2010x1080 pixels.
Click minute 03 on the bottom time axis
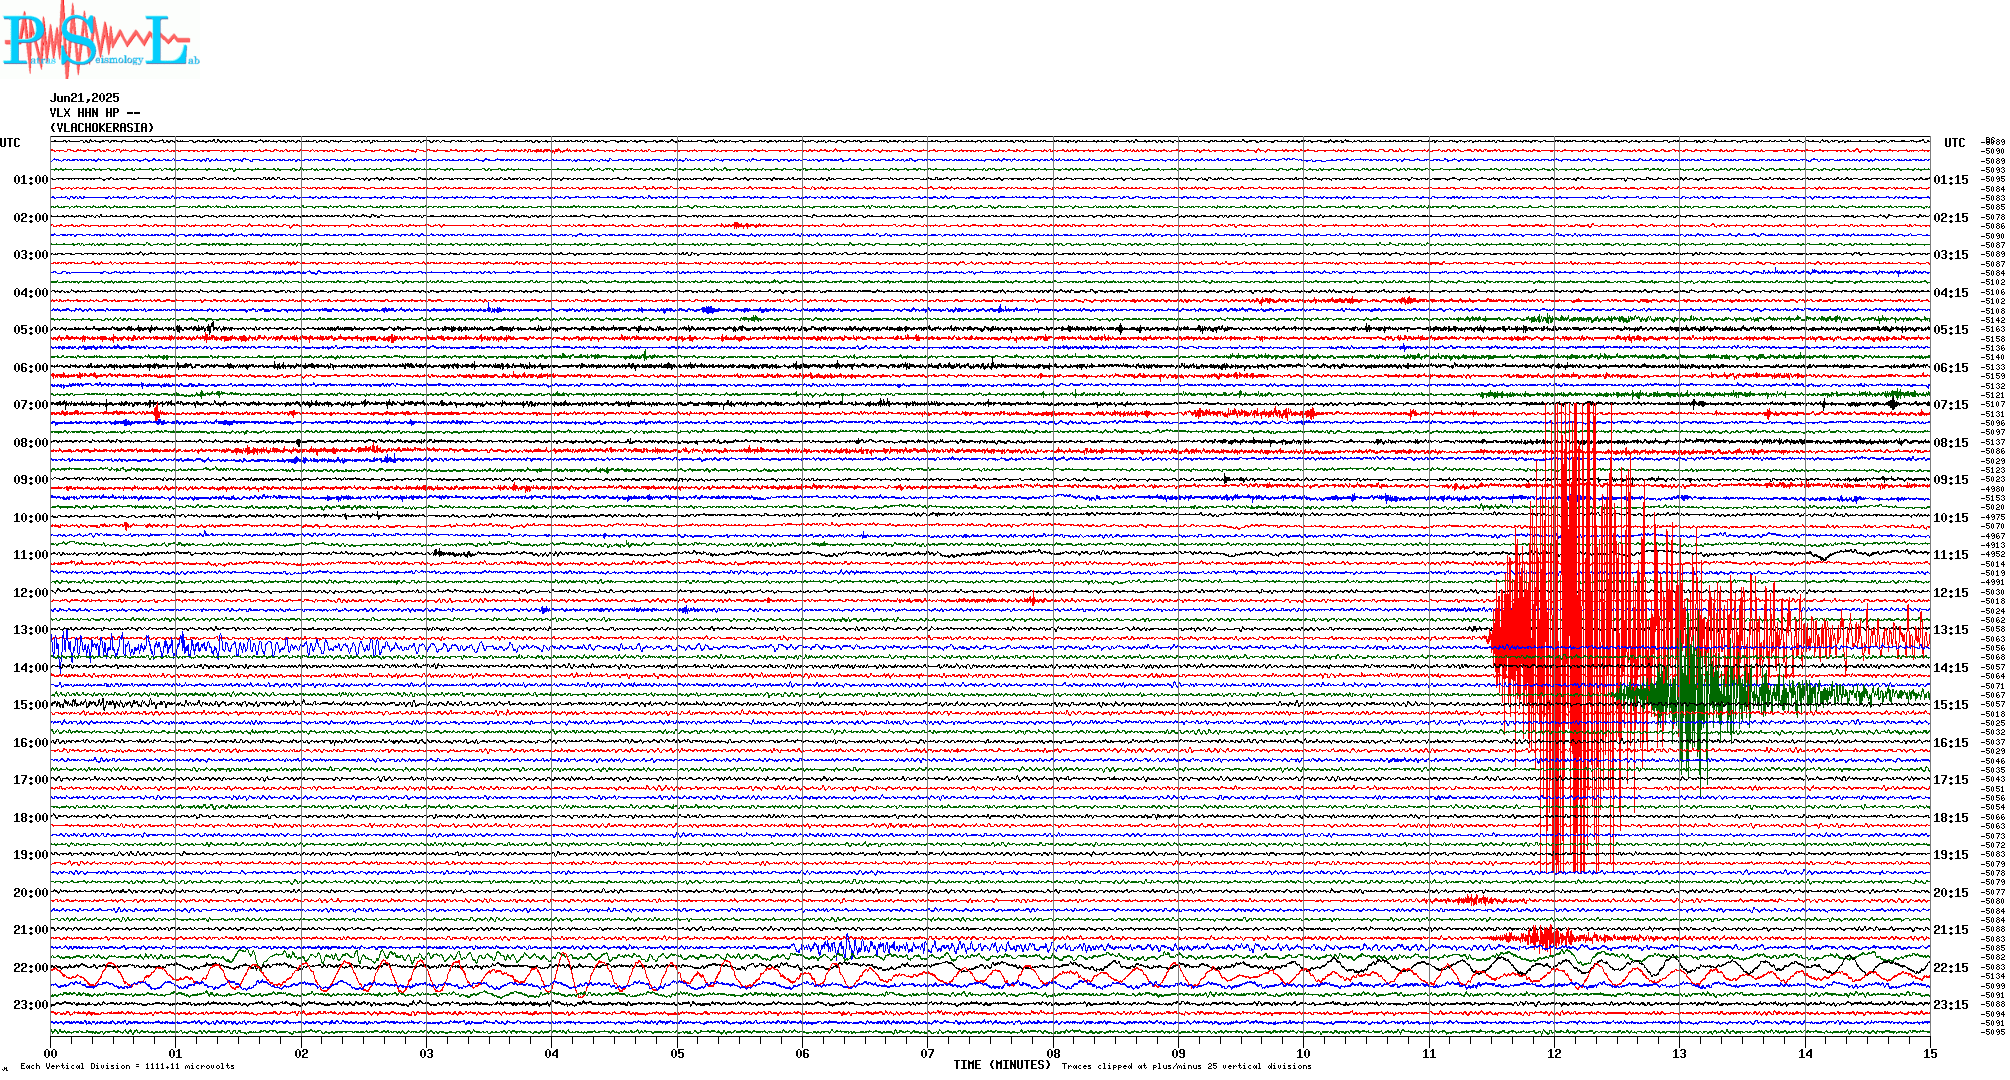(x=427, y=1053)
